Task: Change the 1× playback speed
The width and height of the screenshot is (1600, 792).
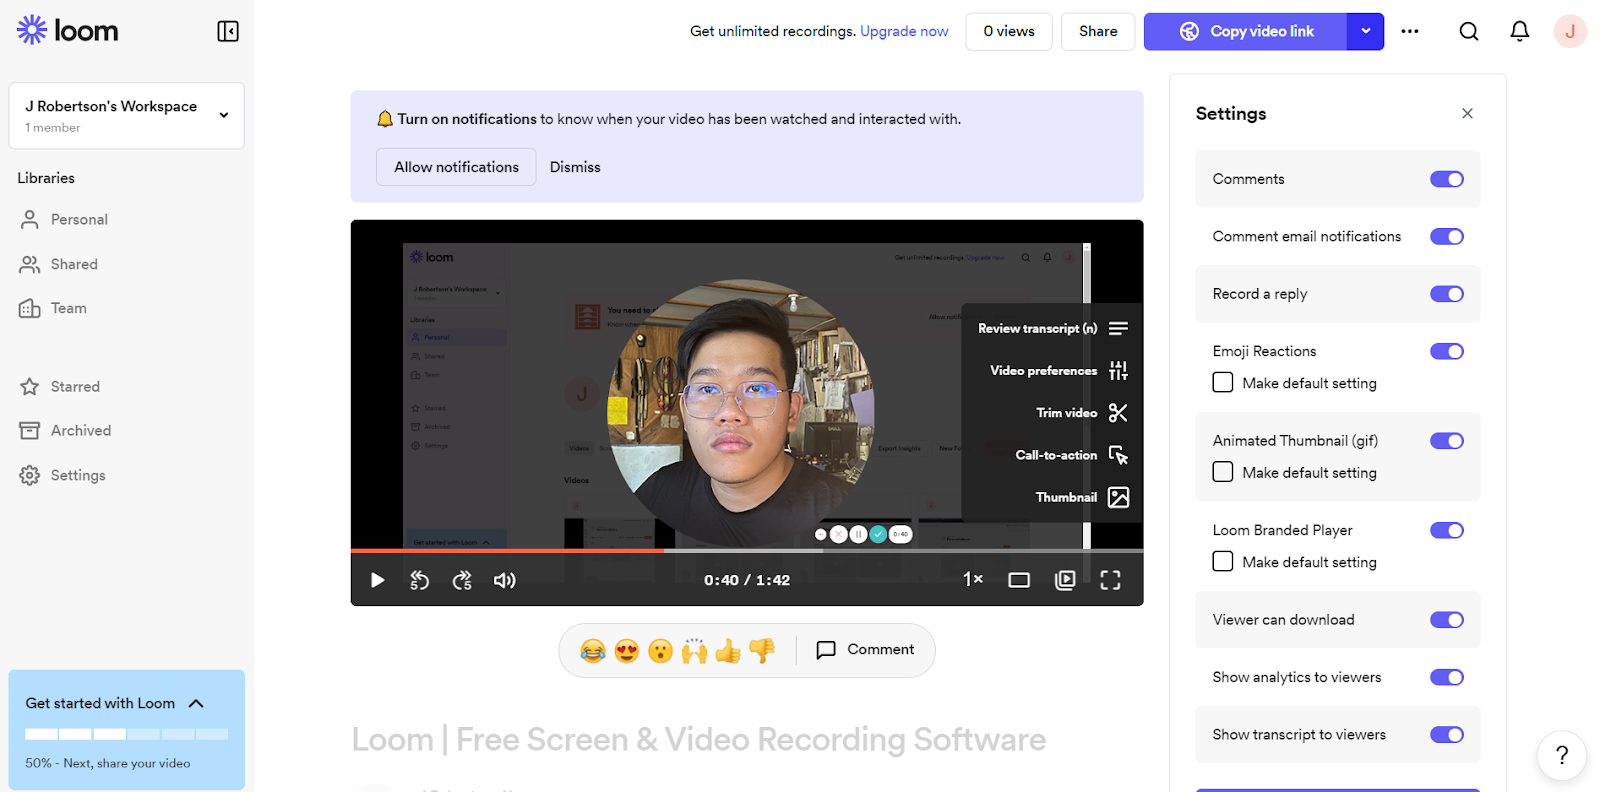Action: (x=973, y=579)
